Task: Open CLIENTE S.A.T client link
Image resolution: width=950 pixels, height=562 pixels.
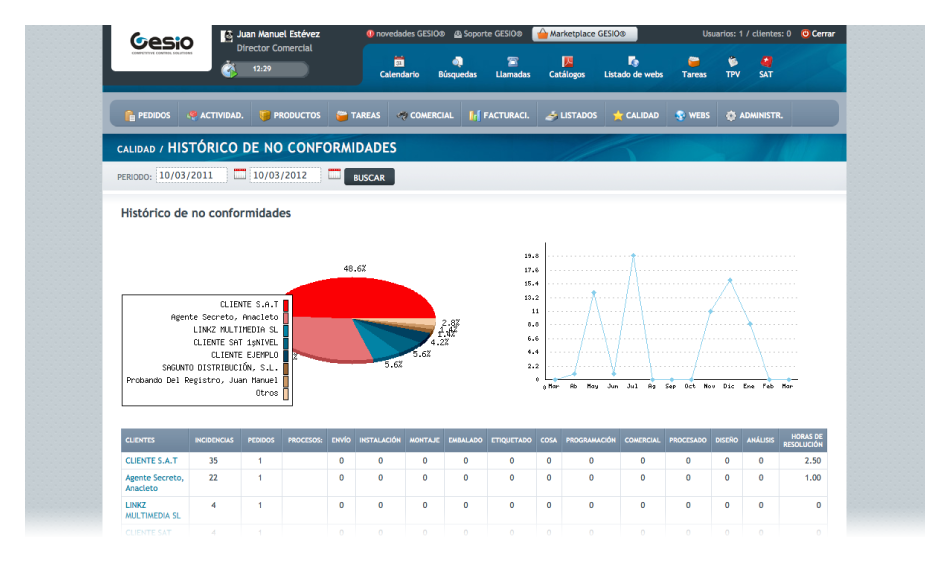Action: point(151,460)
